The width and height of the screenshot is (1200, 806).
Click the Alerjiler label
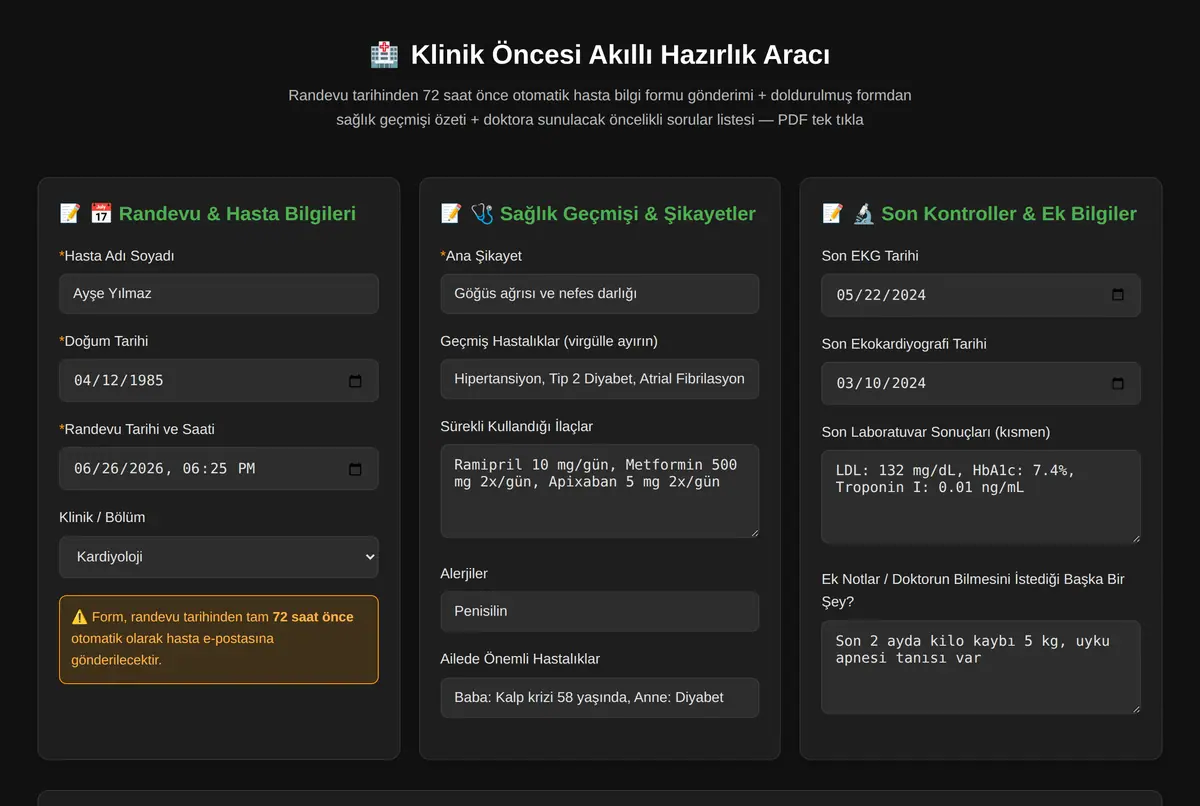464,574
